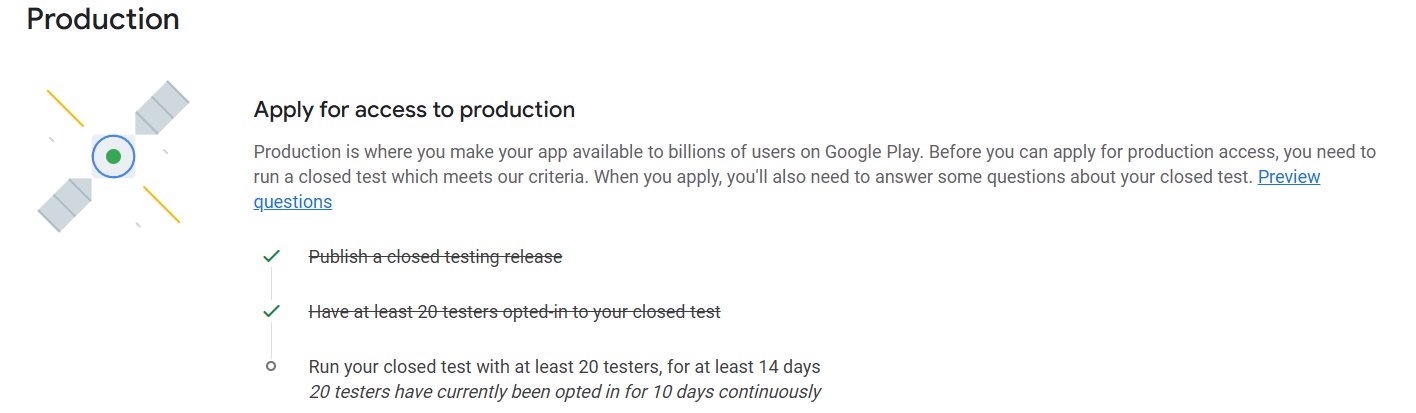Click the "Production" page heading

point(103,19)
